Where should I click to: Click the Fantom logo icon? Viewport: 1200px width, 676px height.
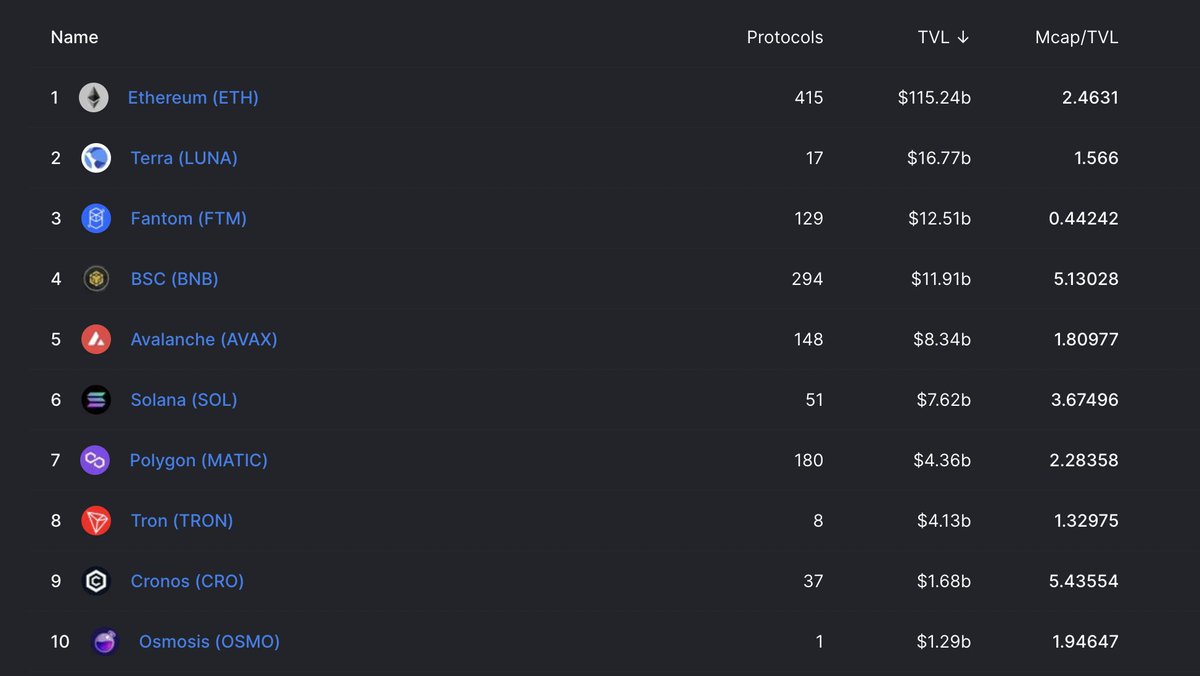96,218
